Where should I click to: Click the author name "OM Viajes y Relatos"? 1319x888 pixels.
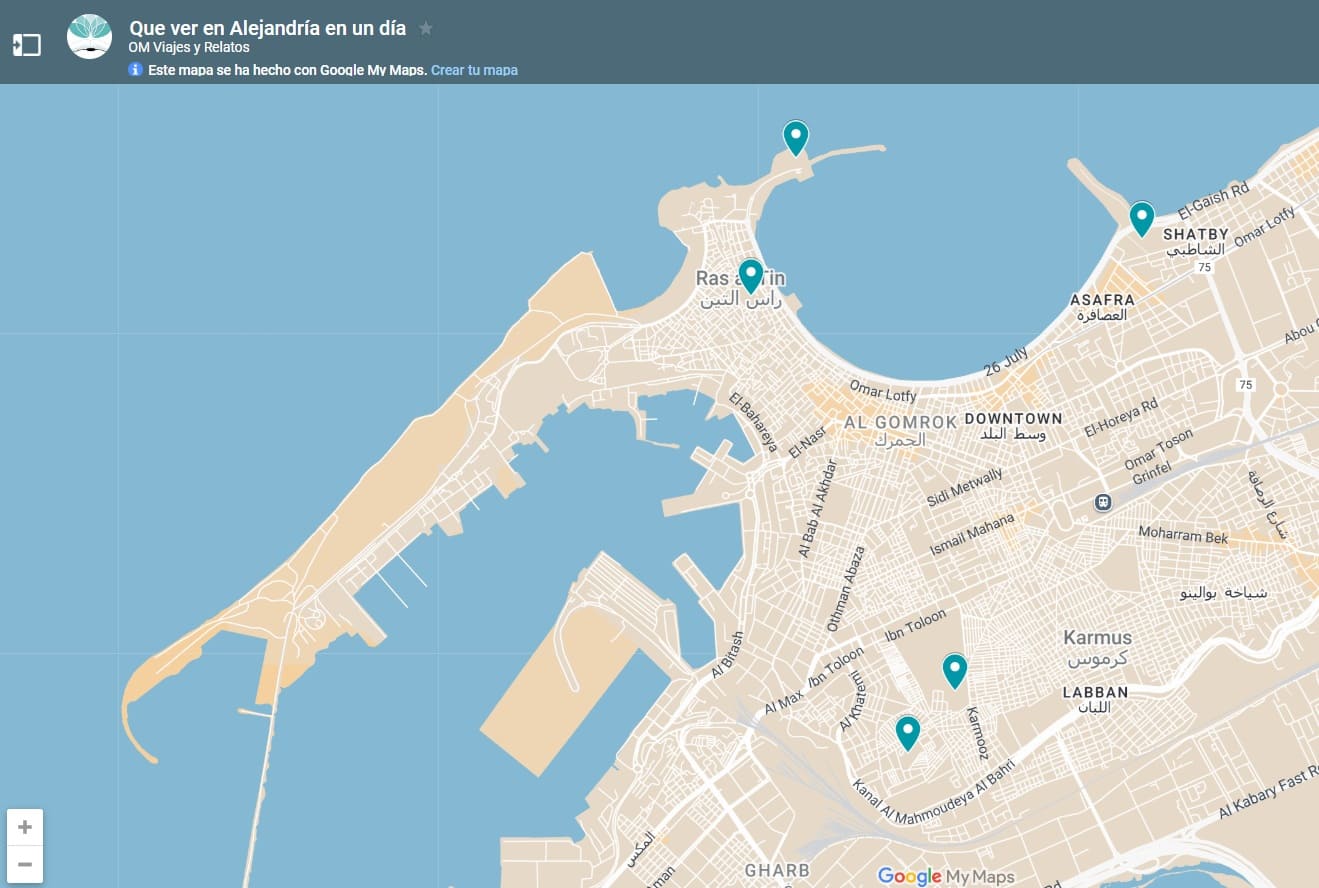coord(189,47)
